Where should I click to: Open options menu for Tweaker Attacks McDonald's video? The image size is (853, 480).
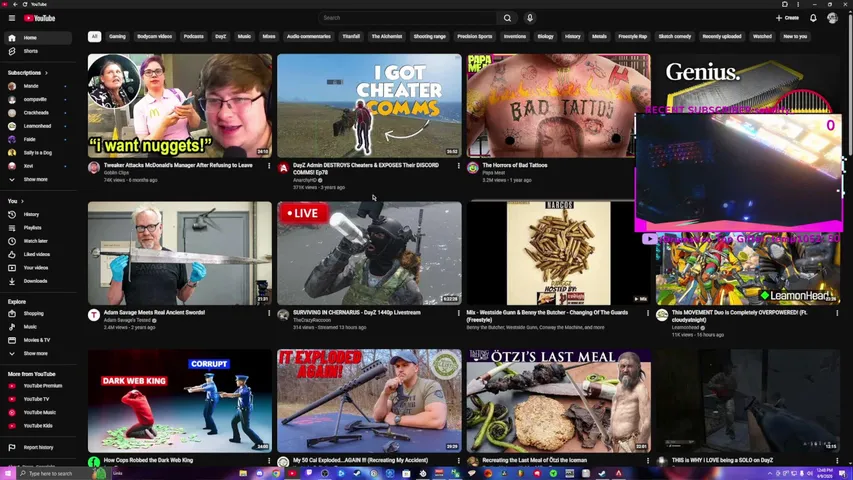coord(269,166)
